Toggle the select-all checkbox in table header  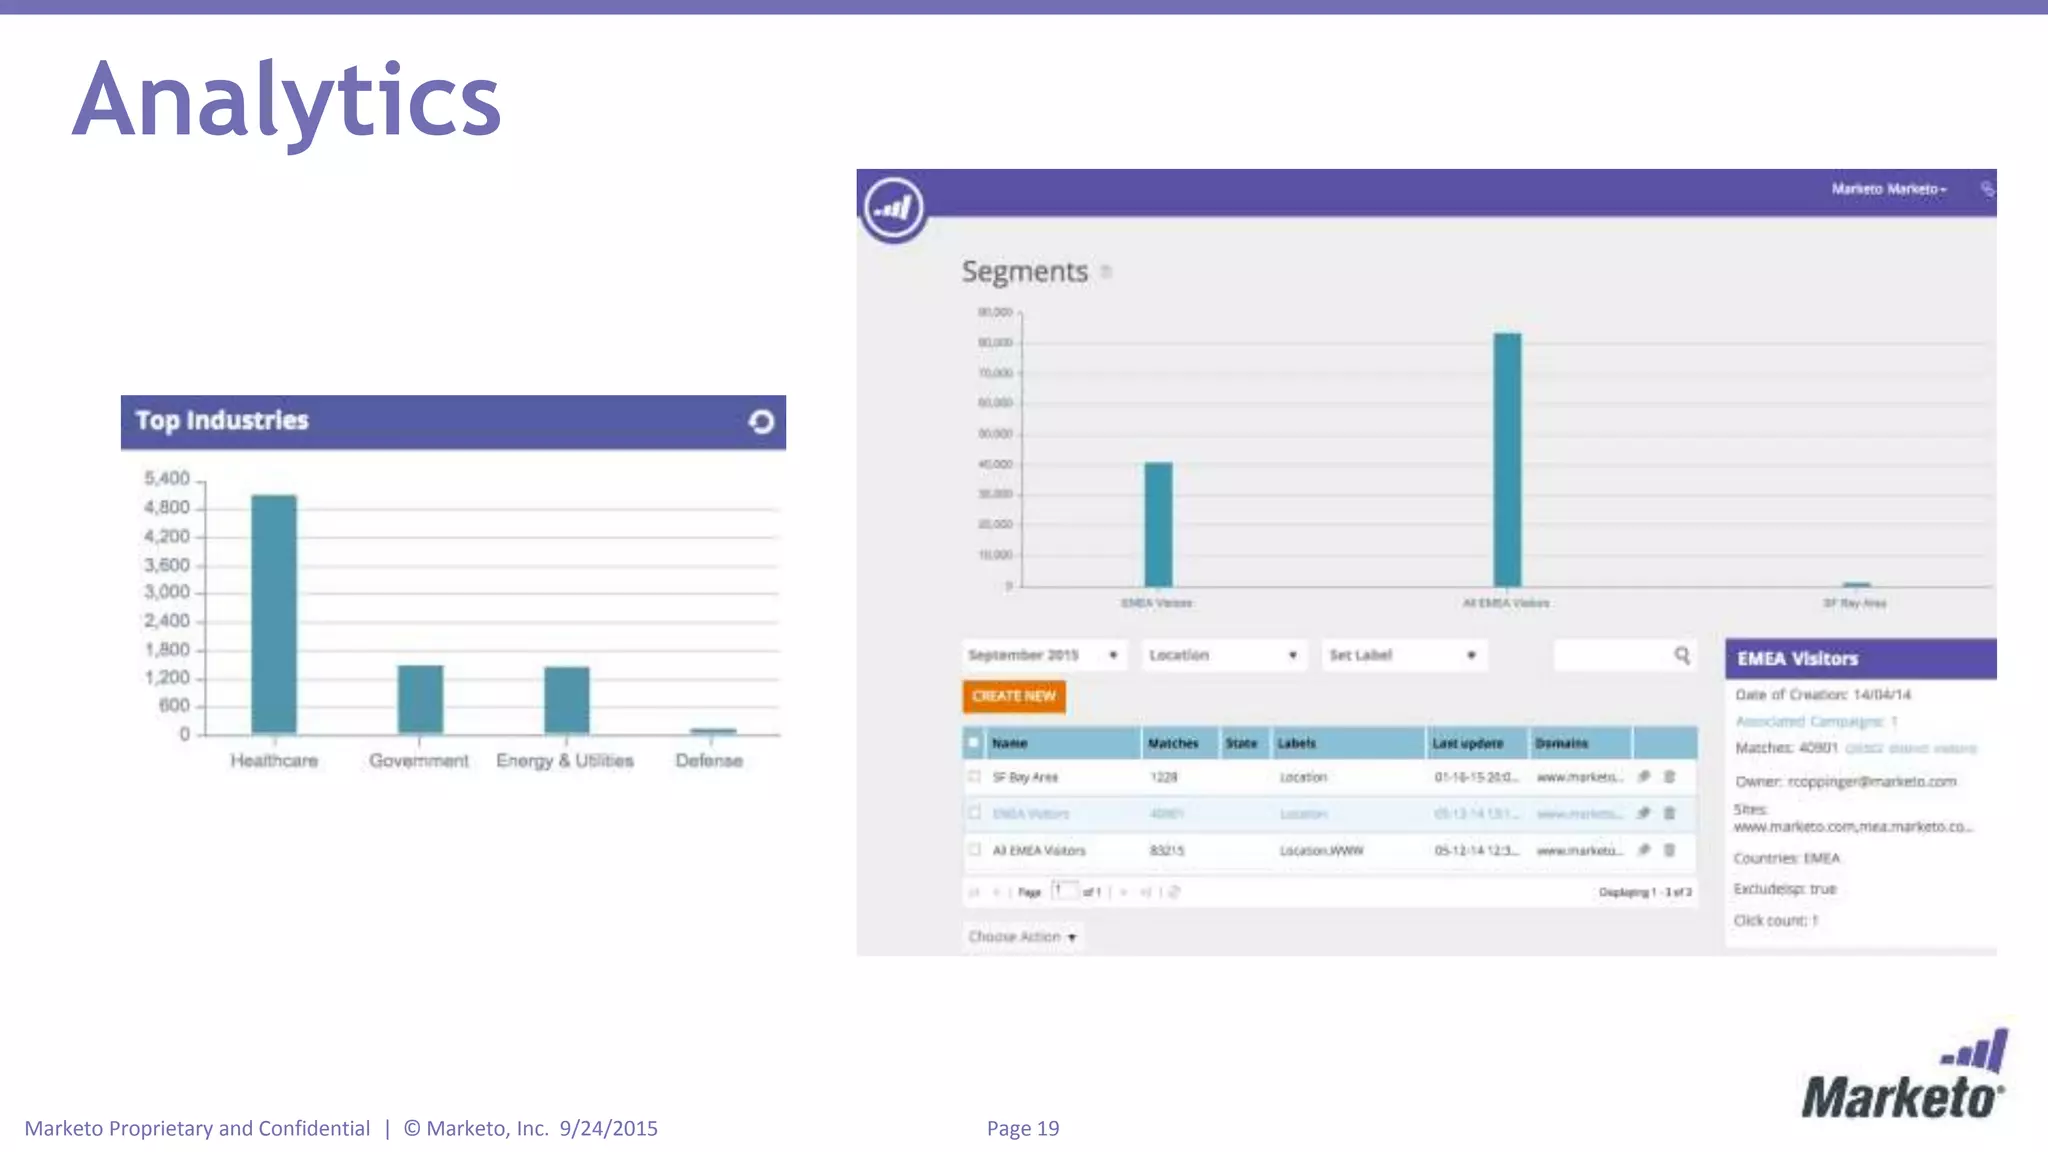pos(974,743)
